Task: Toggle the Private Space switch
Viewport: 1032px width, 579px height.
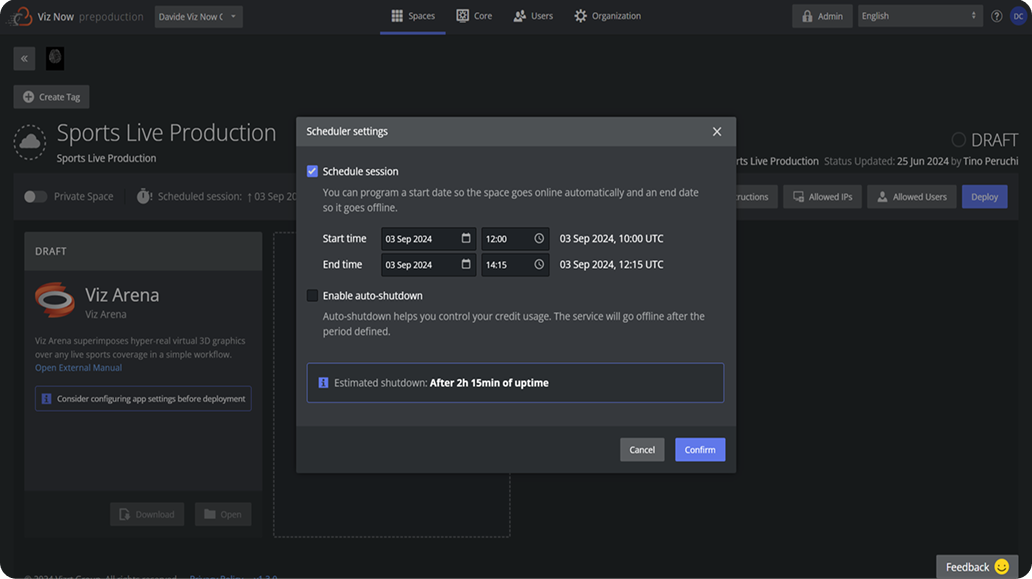Action: tap(36, 197)
